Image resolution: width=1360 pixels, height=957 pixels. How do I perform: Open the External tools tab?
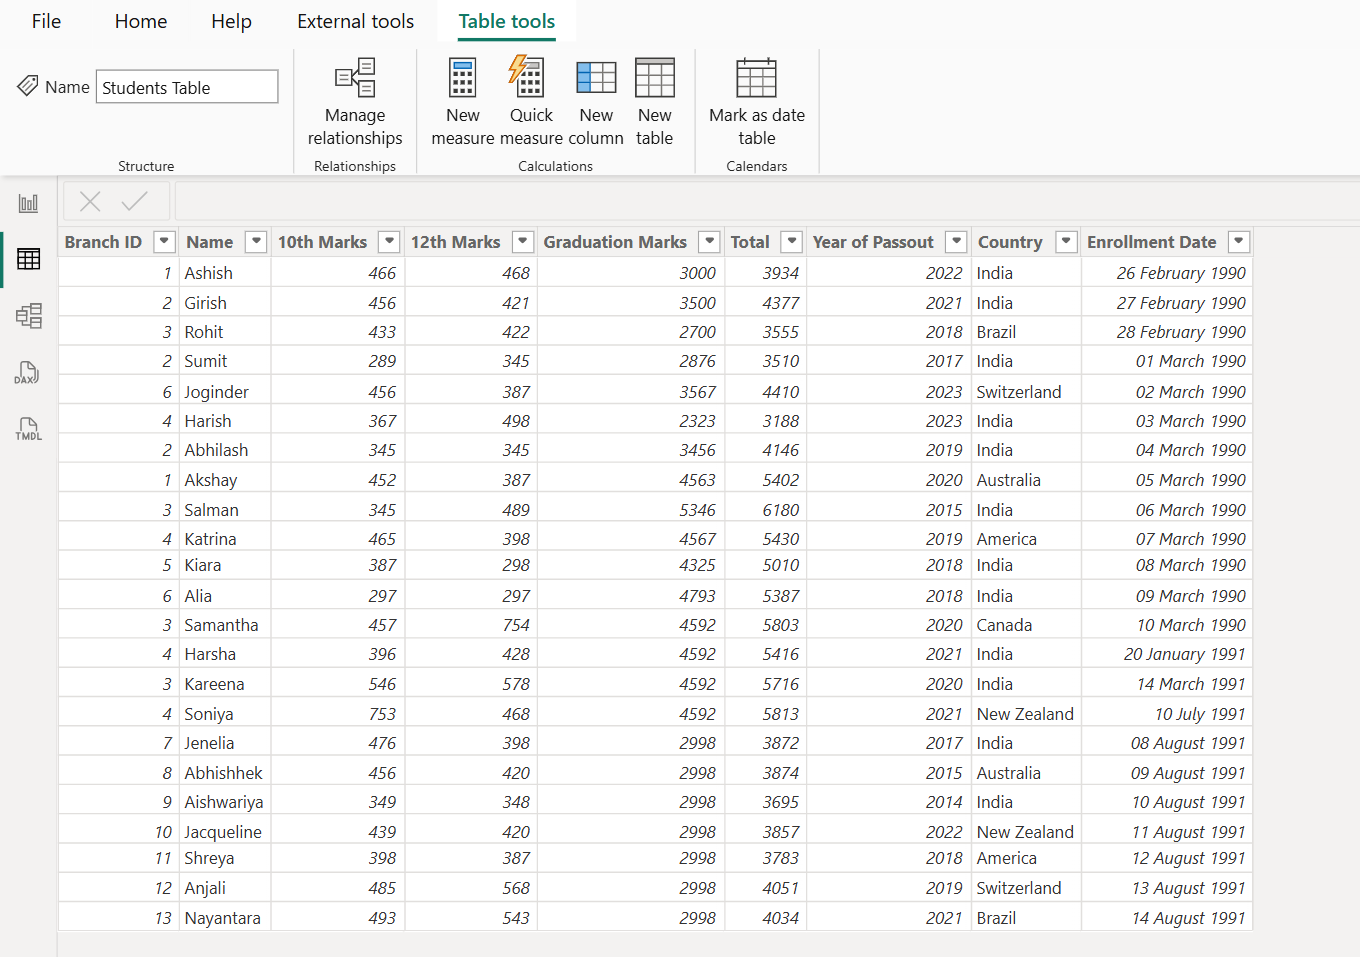[355, 21]
